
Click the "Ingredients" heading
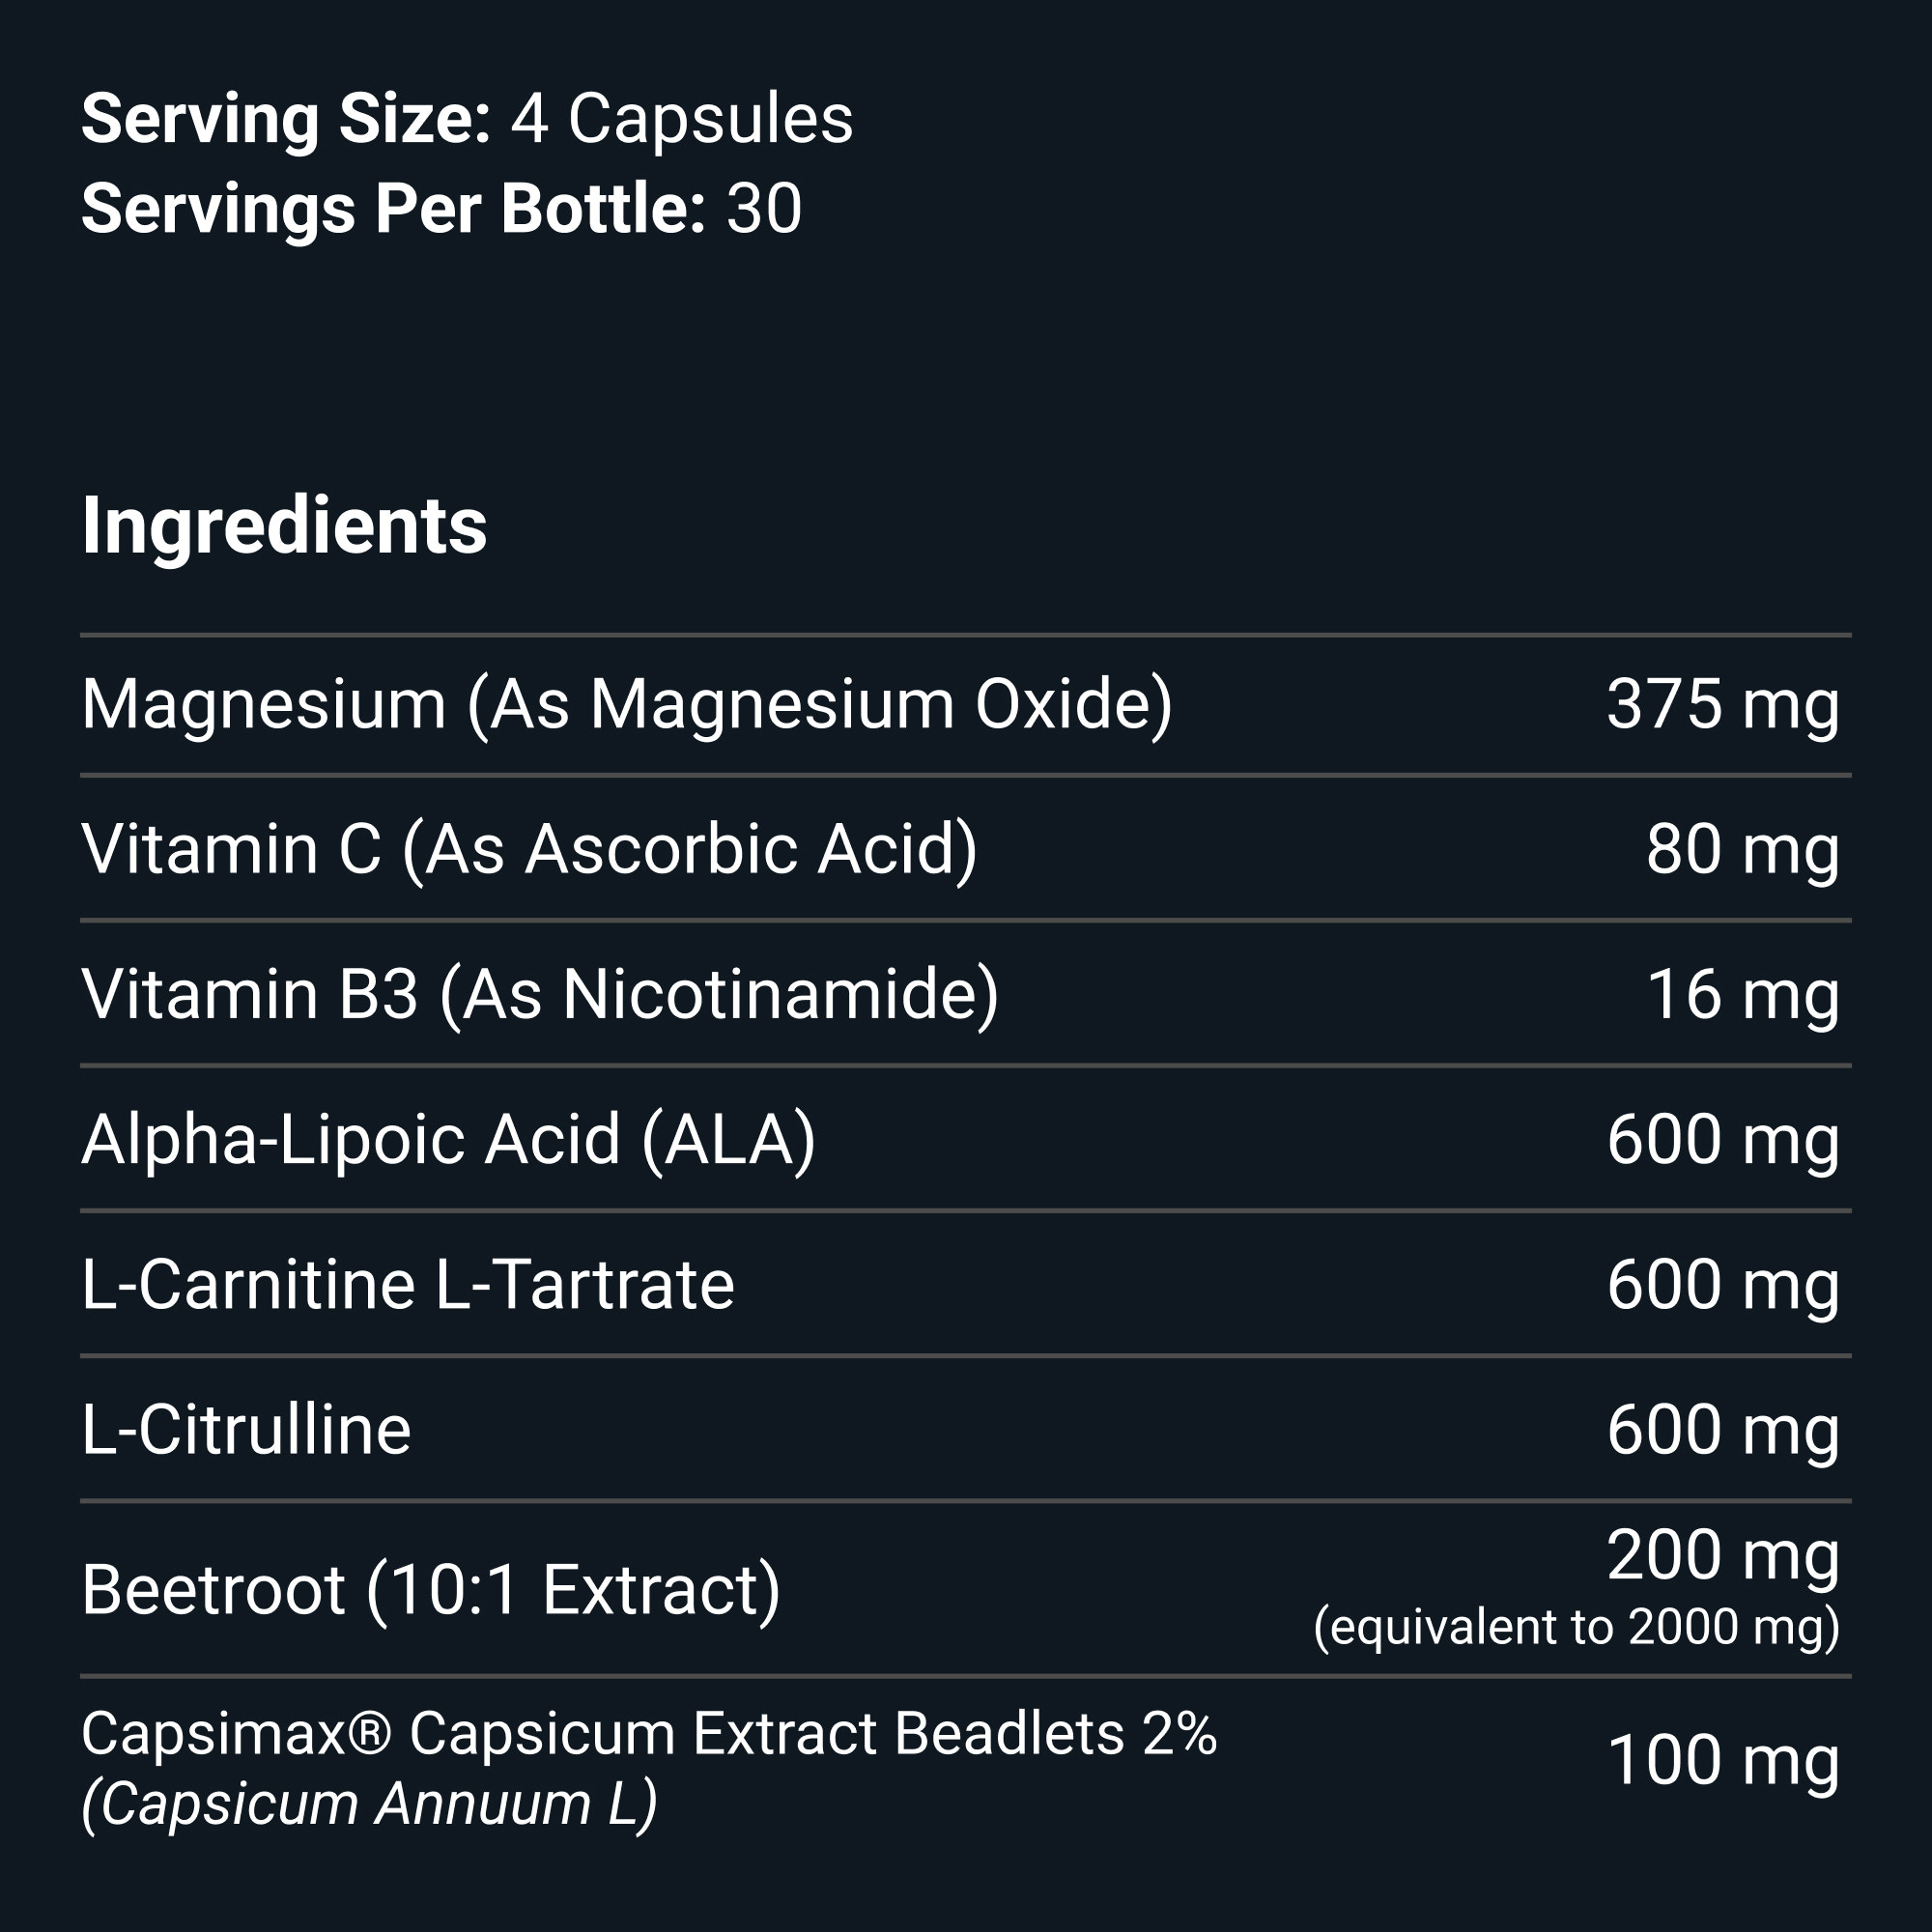click(x=284, y=526)
